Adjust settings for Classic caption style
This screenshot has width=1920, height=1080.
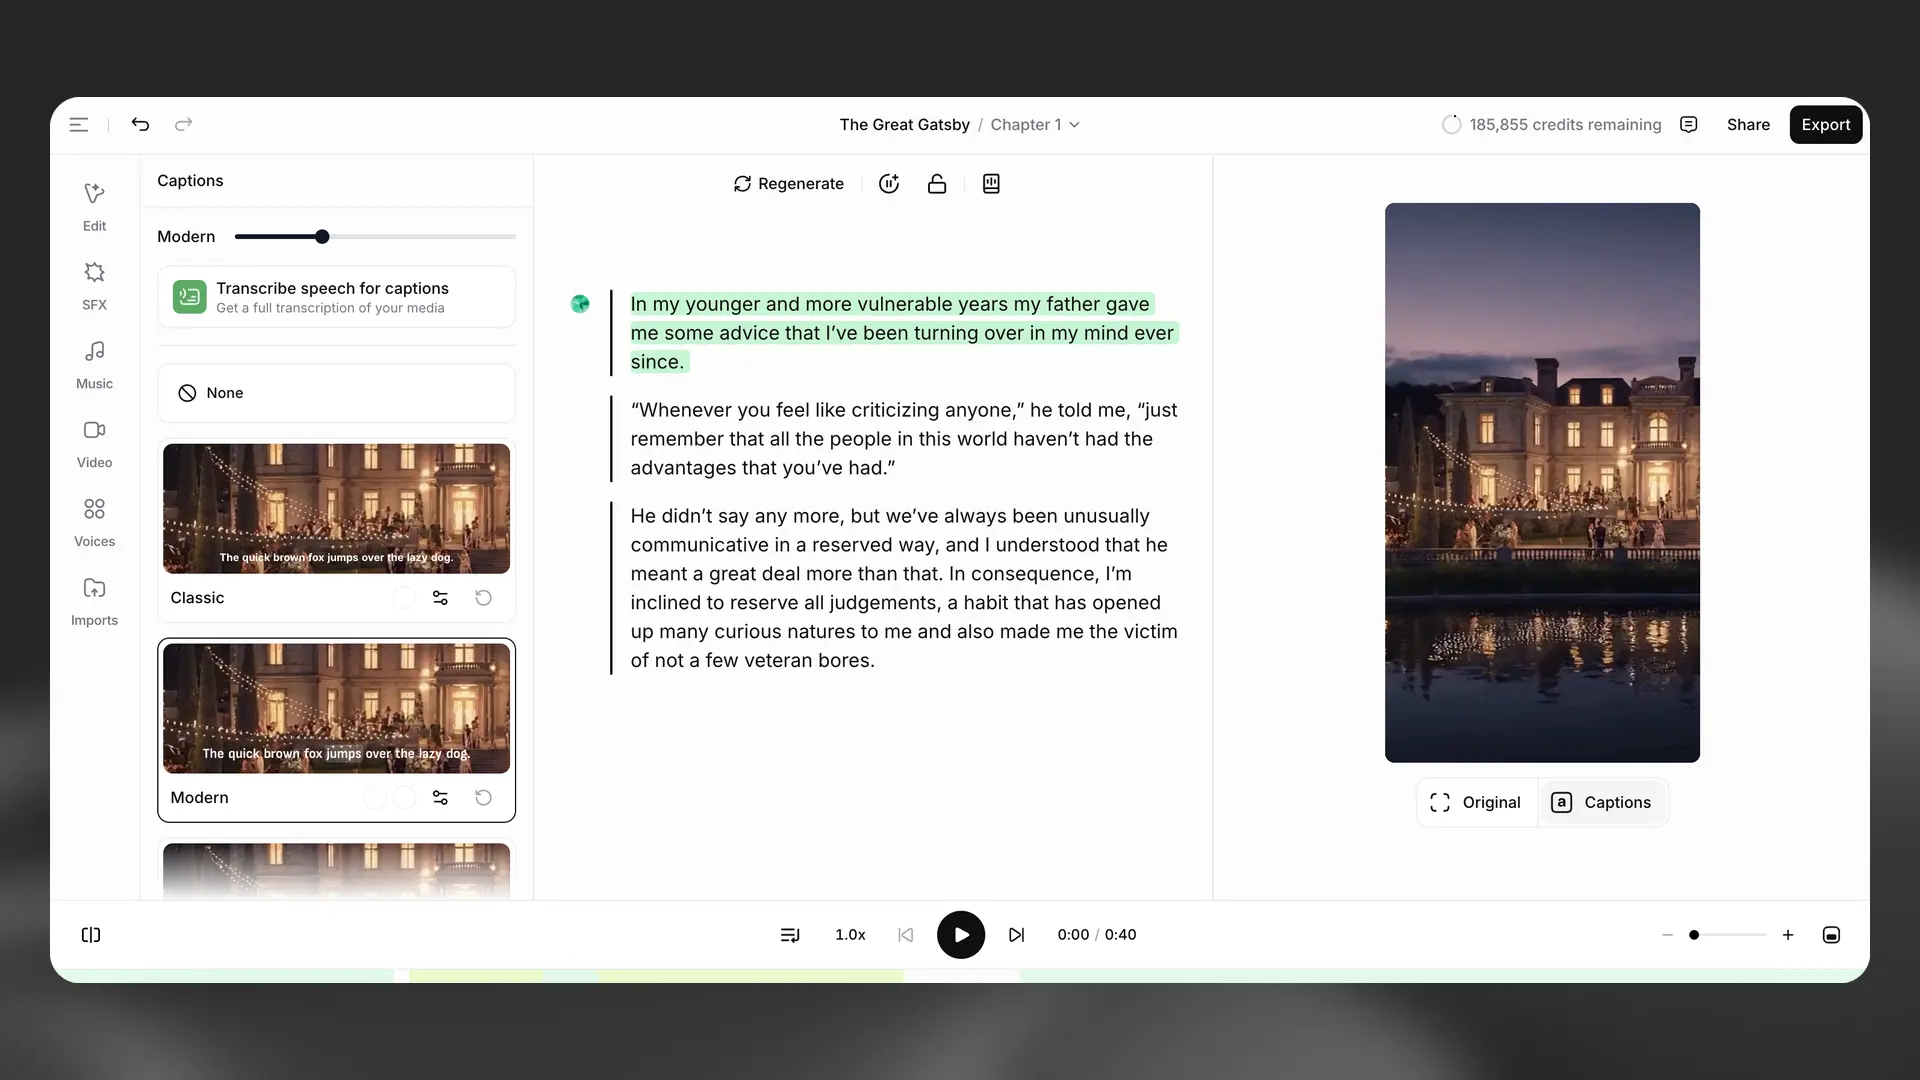tap(440, 598)
